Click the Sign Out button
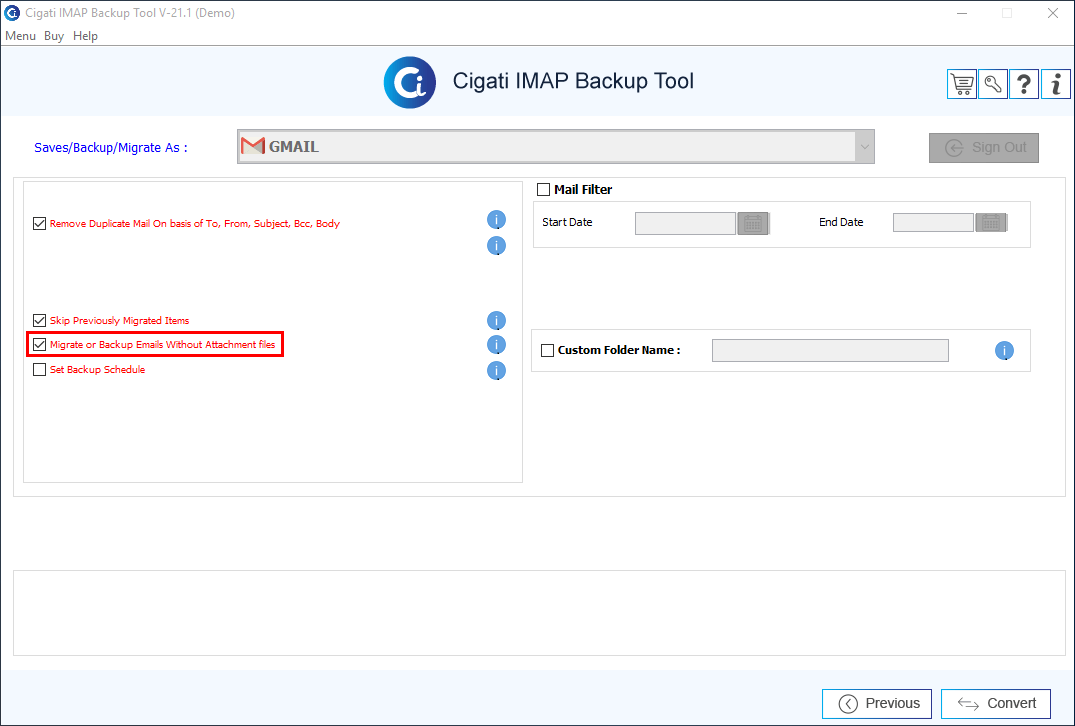Screen dimensions: 1075x726 tap(984, 147)
